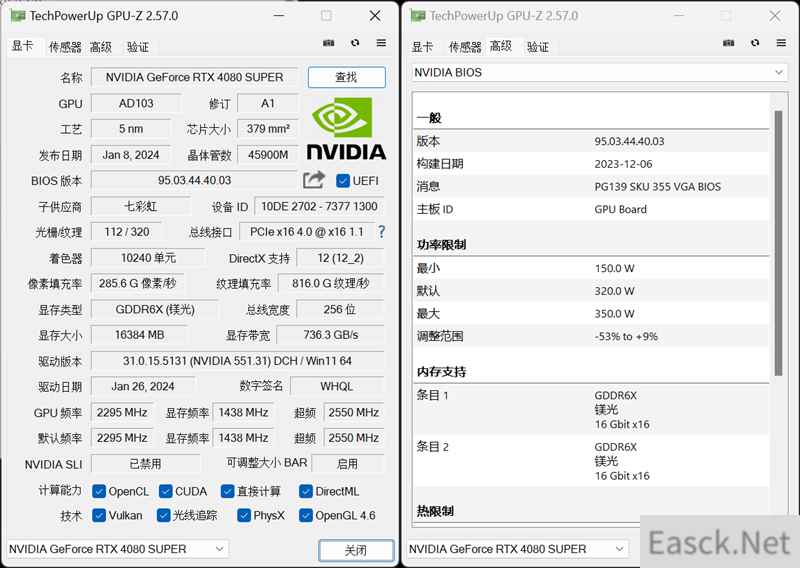Toggle the OpenCL checkbox

(99, 491)
